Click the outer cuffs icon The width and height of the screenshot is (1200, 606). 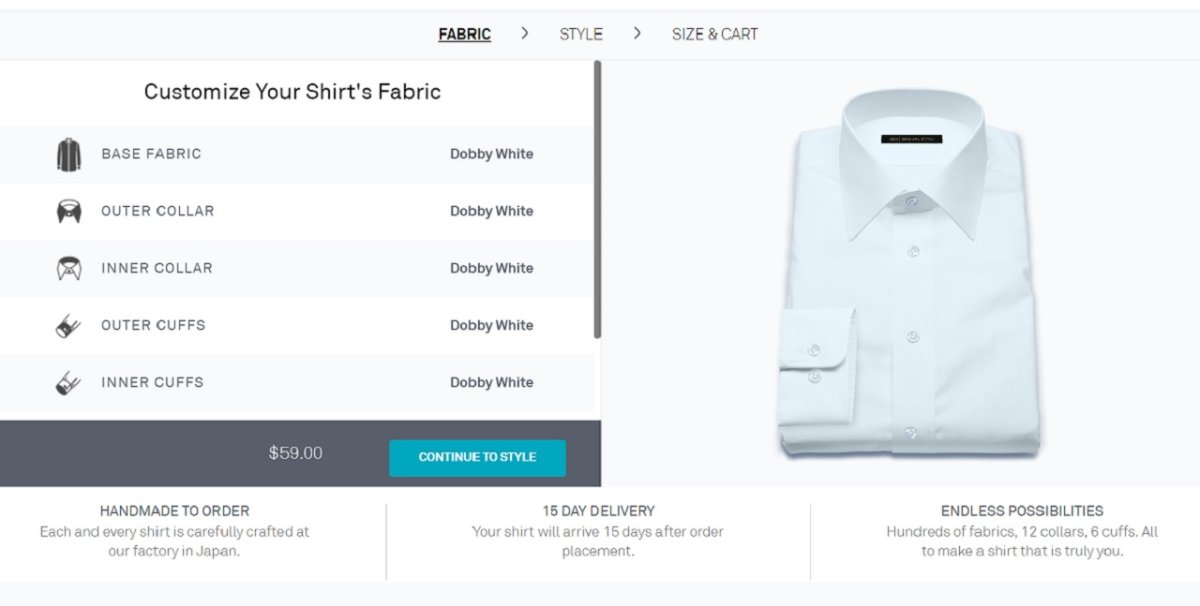68,326
